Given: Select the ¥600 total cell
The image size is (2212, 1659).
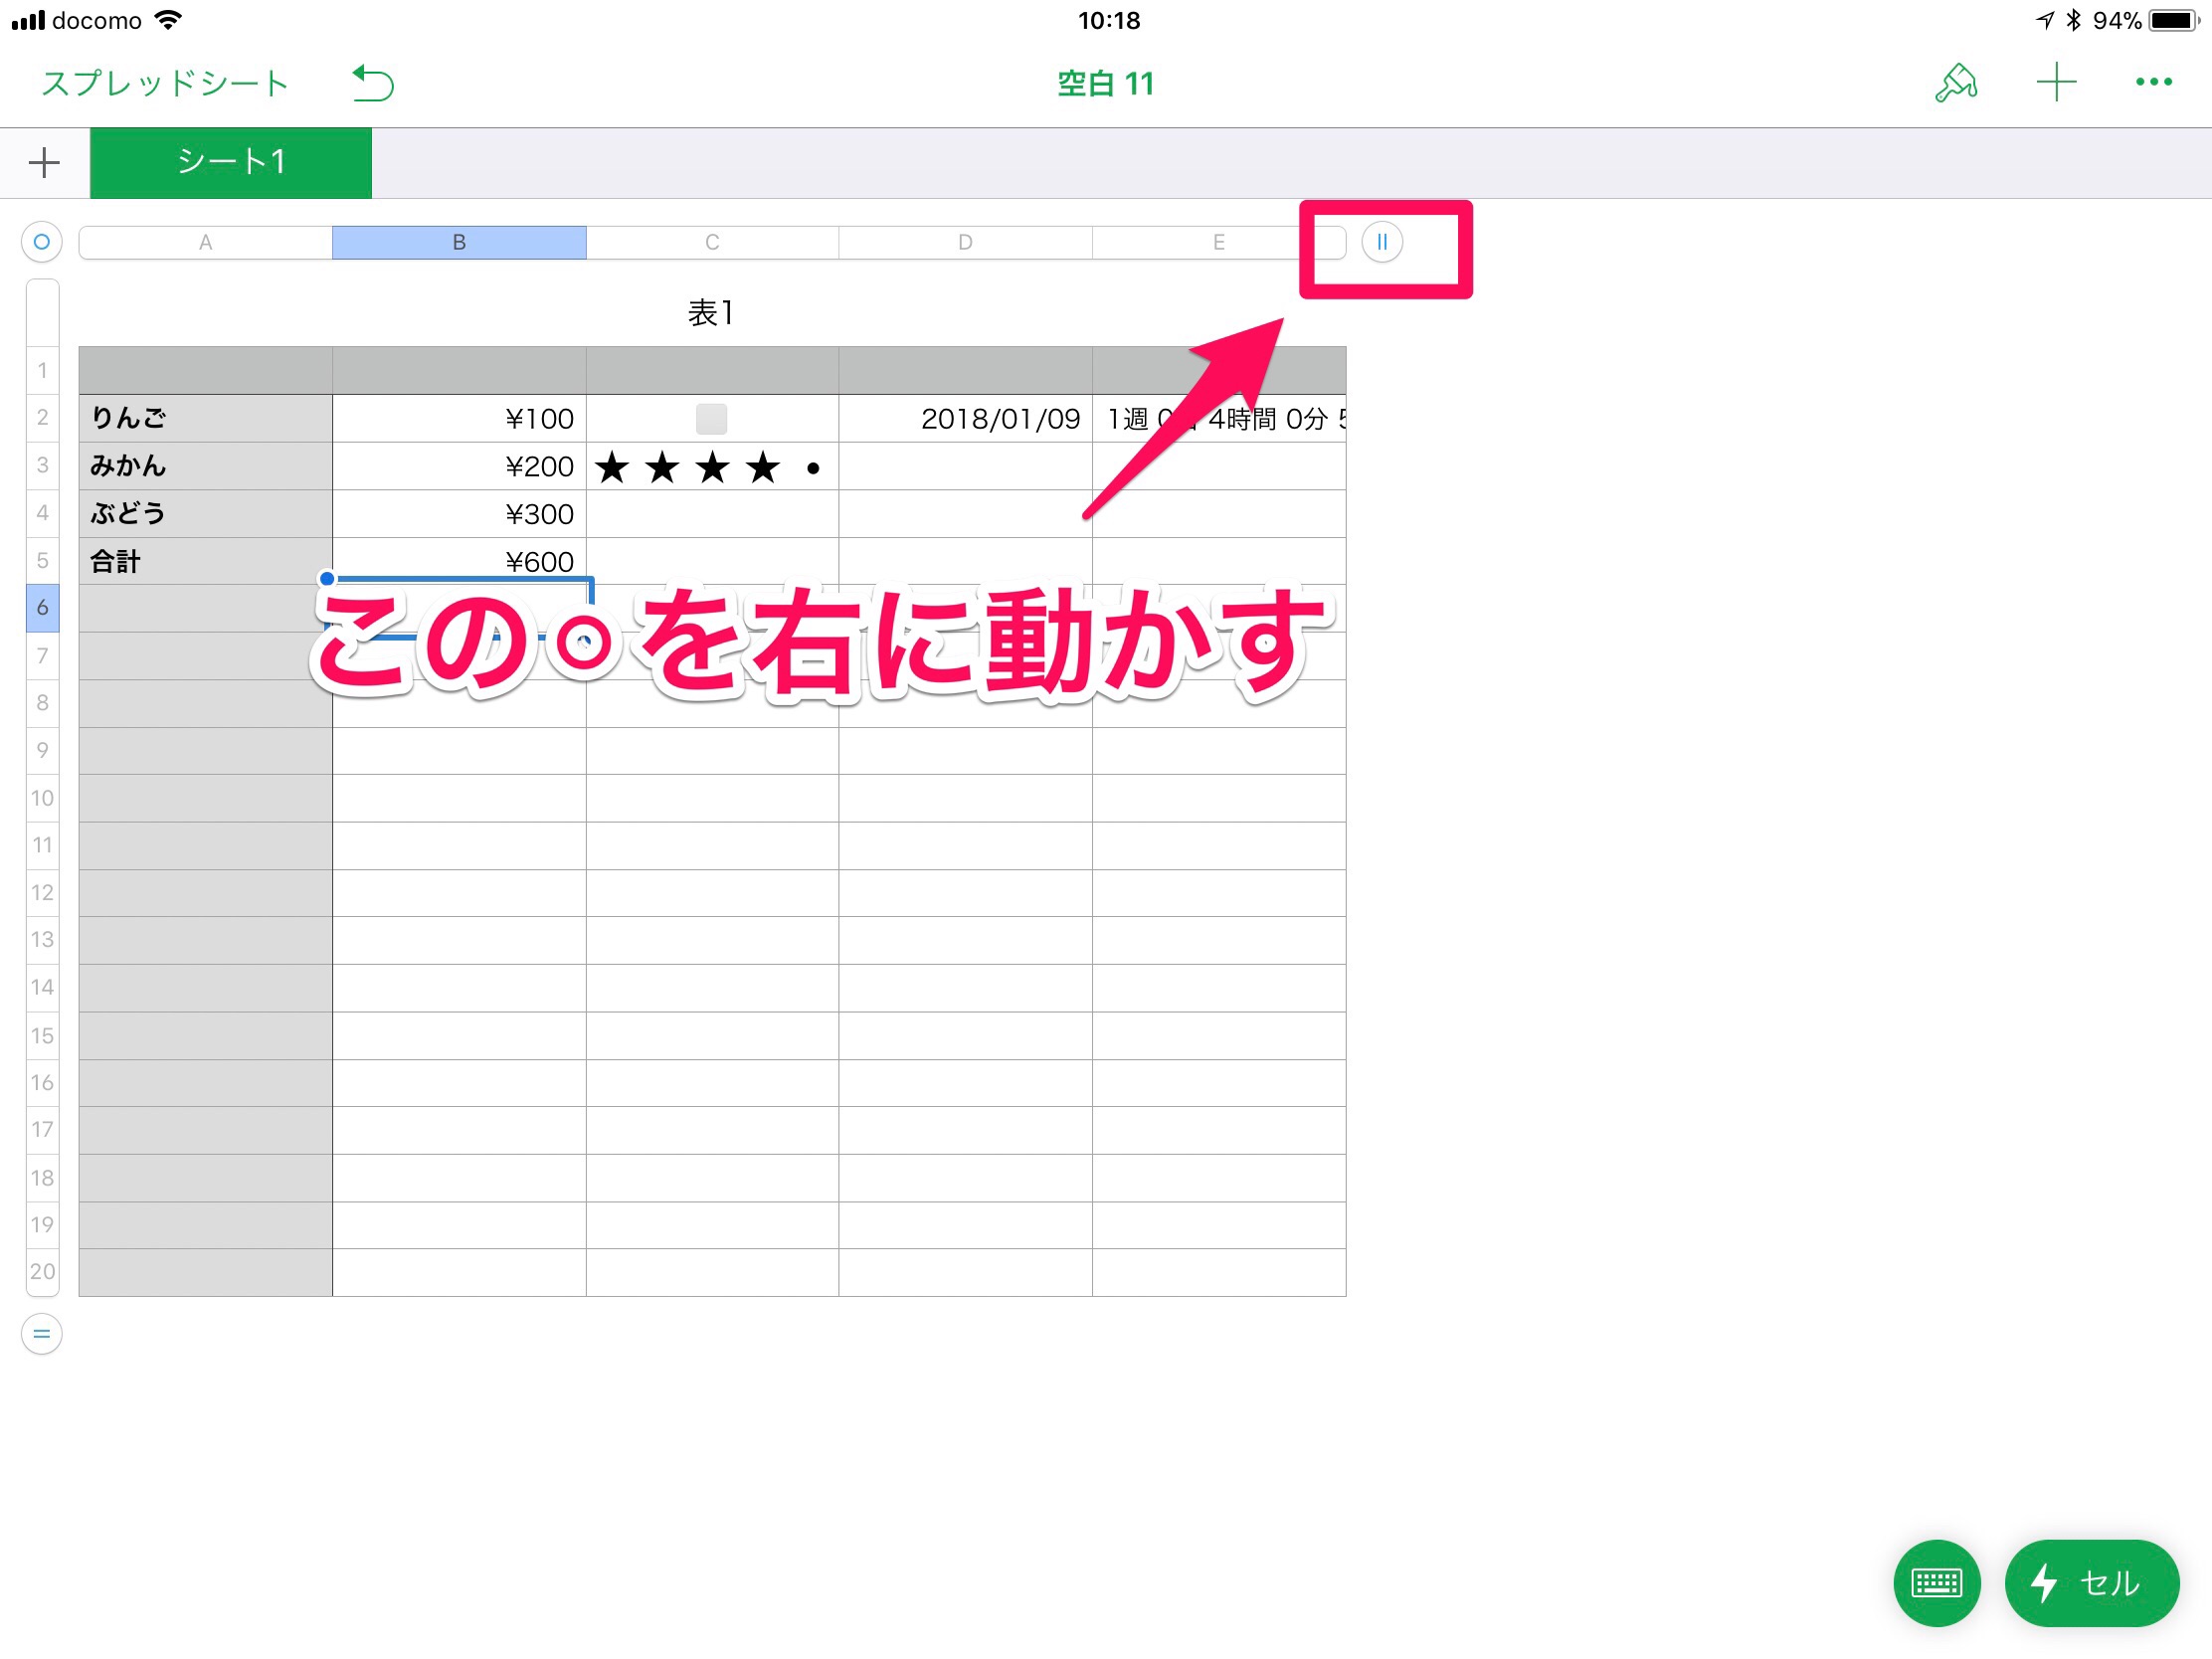Looking at the screenshot, I should tap(459, 561).
